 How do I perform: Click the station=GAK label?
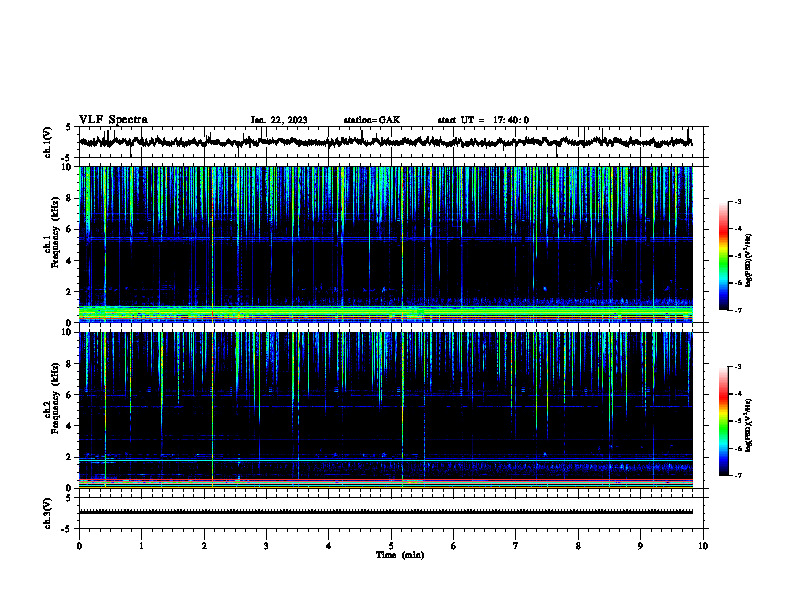pyautogui.click(x=372, y=120)
